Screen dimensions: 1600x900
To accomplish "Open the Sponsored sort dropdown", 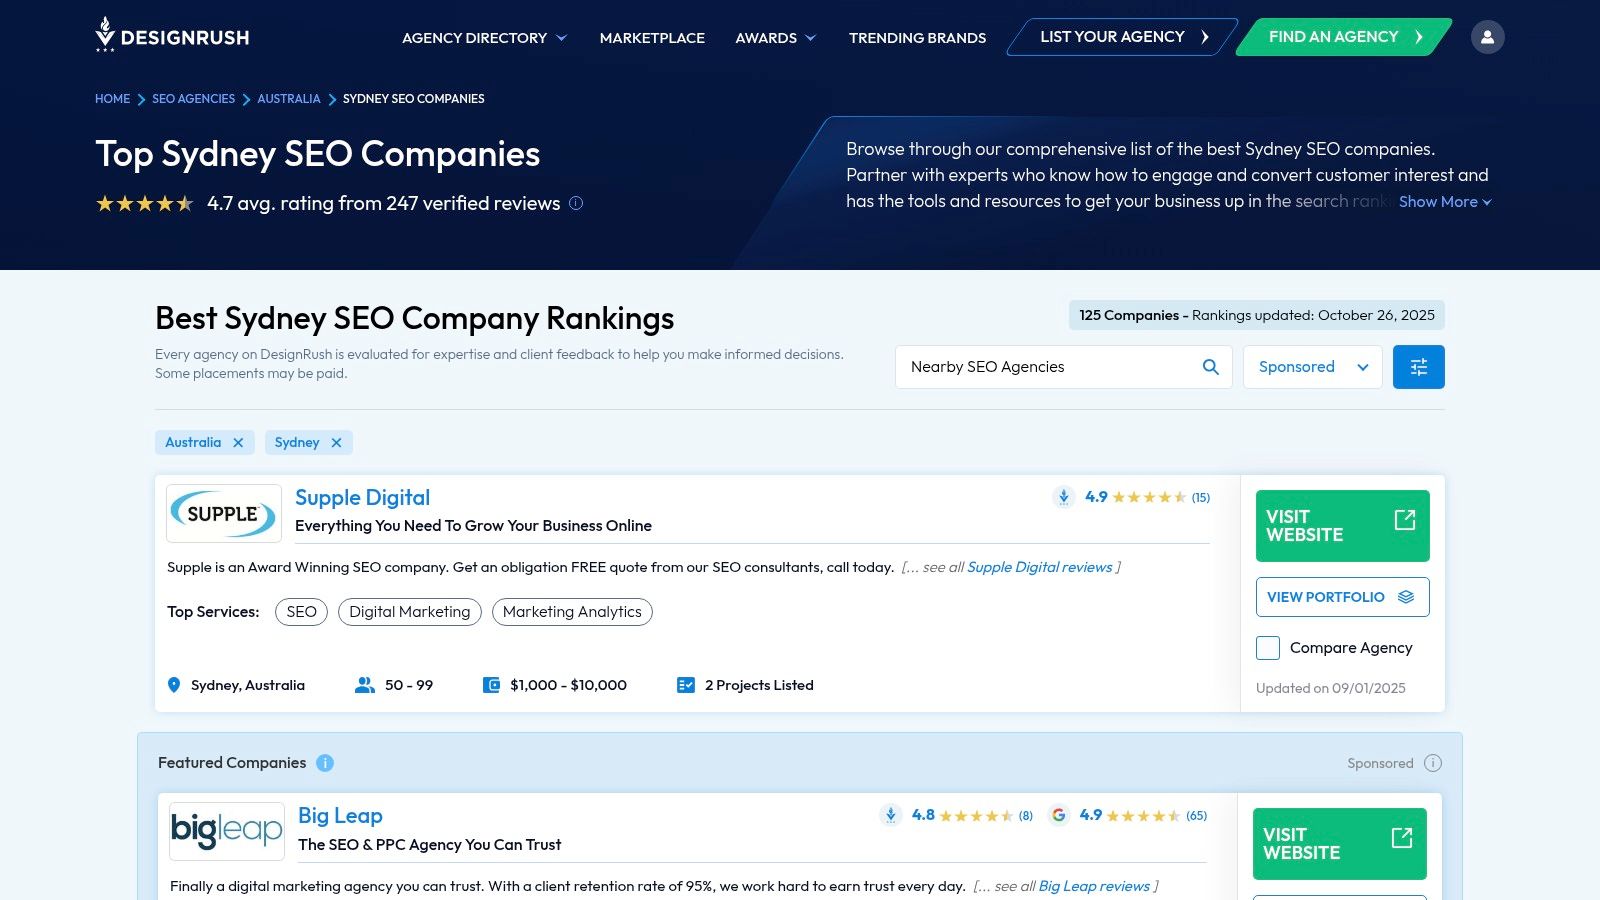I will [x=1312, y=367].
